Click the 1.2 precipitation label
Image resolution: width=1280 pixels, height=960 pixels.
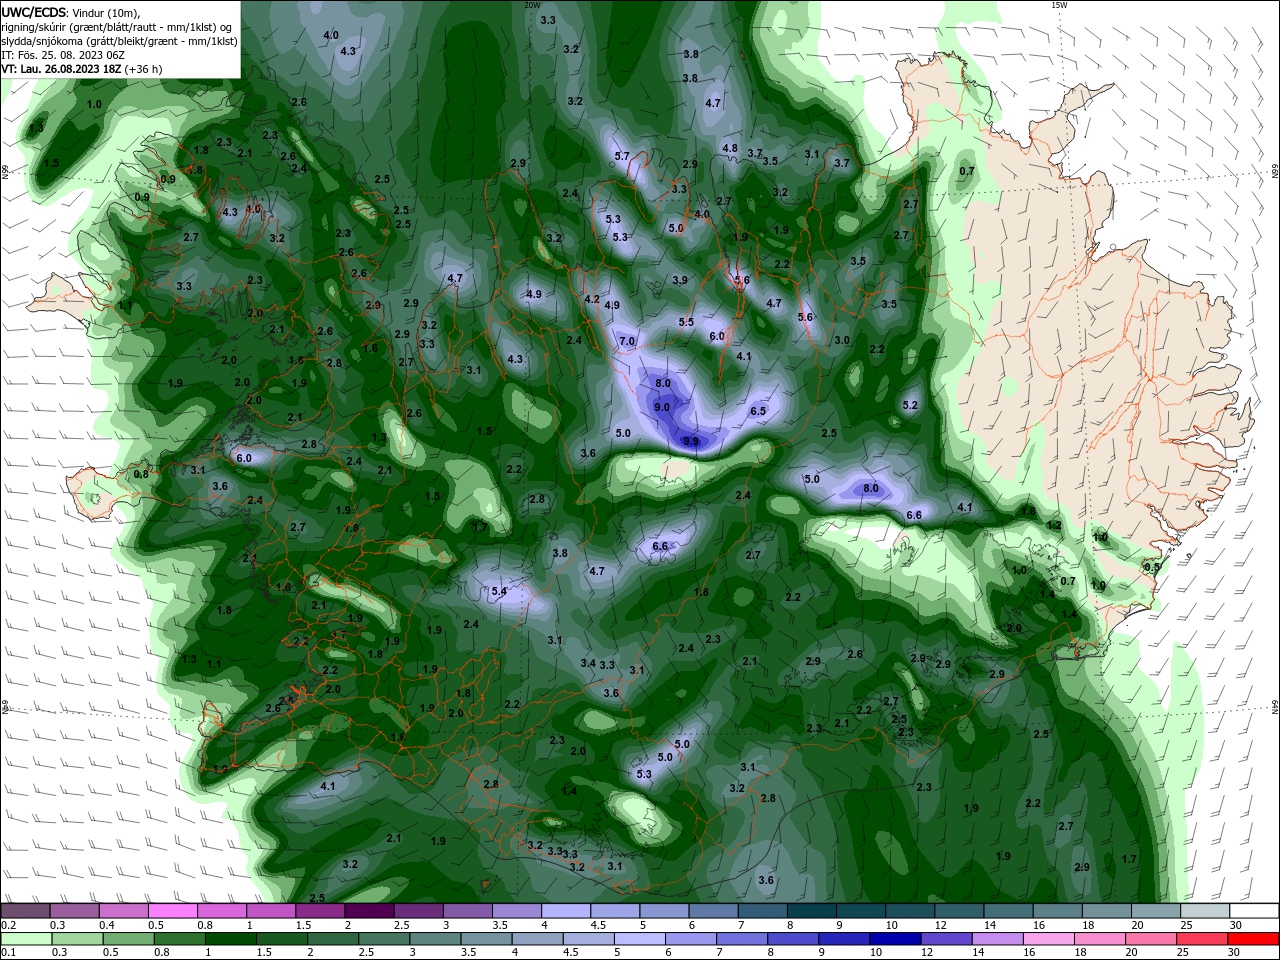click(x=1054, y=524)
